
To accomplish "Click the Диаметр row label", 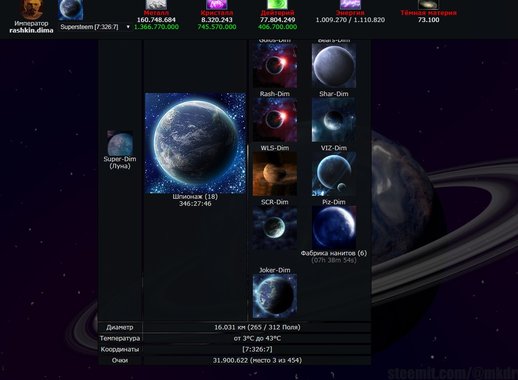I will click(120, 327).
